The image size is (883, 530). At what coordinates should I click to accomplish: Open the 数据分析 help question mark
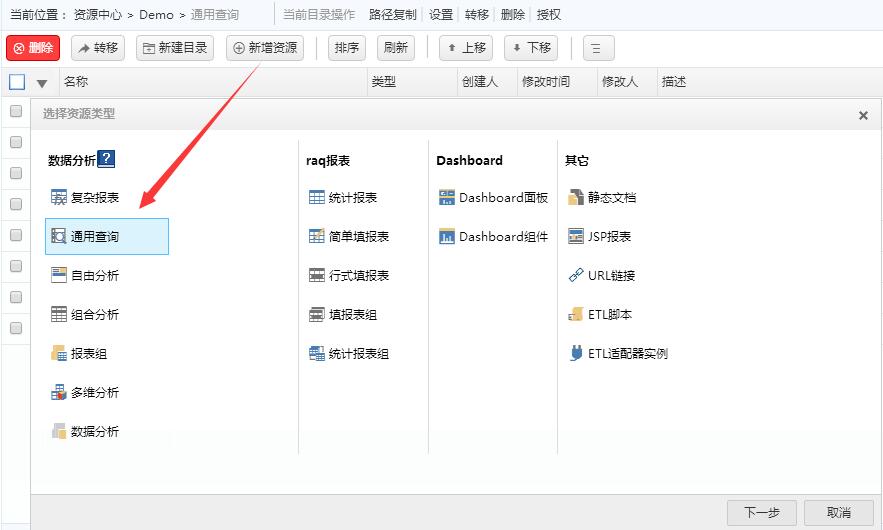(x=107, y=159)
